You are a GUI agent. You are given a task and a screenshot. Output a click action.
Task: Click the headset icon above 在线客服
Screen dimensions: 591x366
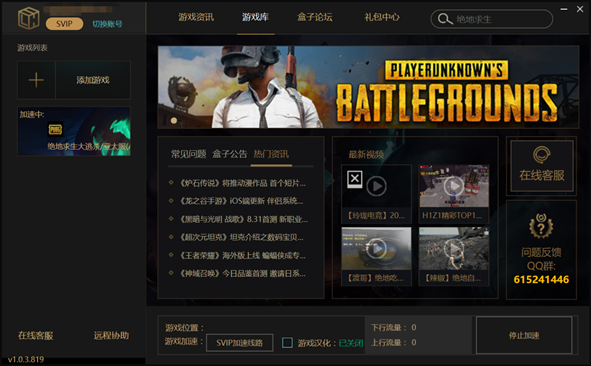(542, 154)
